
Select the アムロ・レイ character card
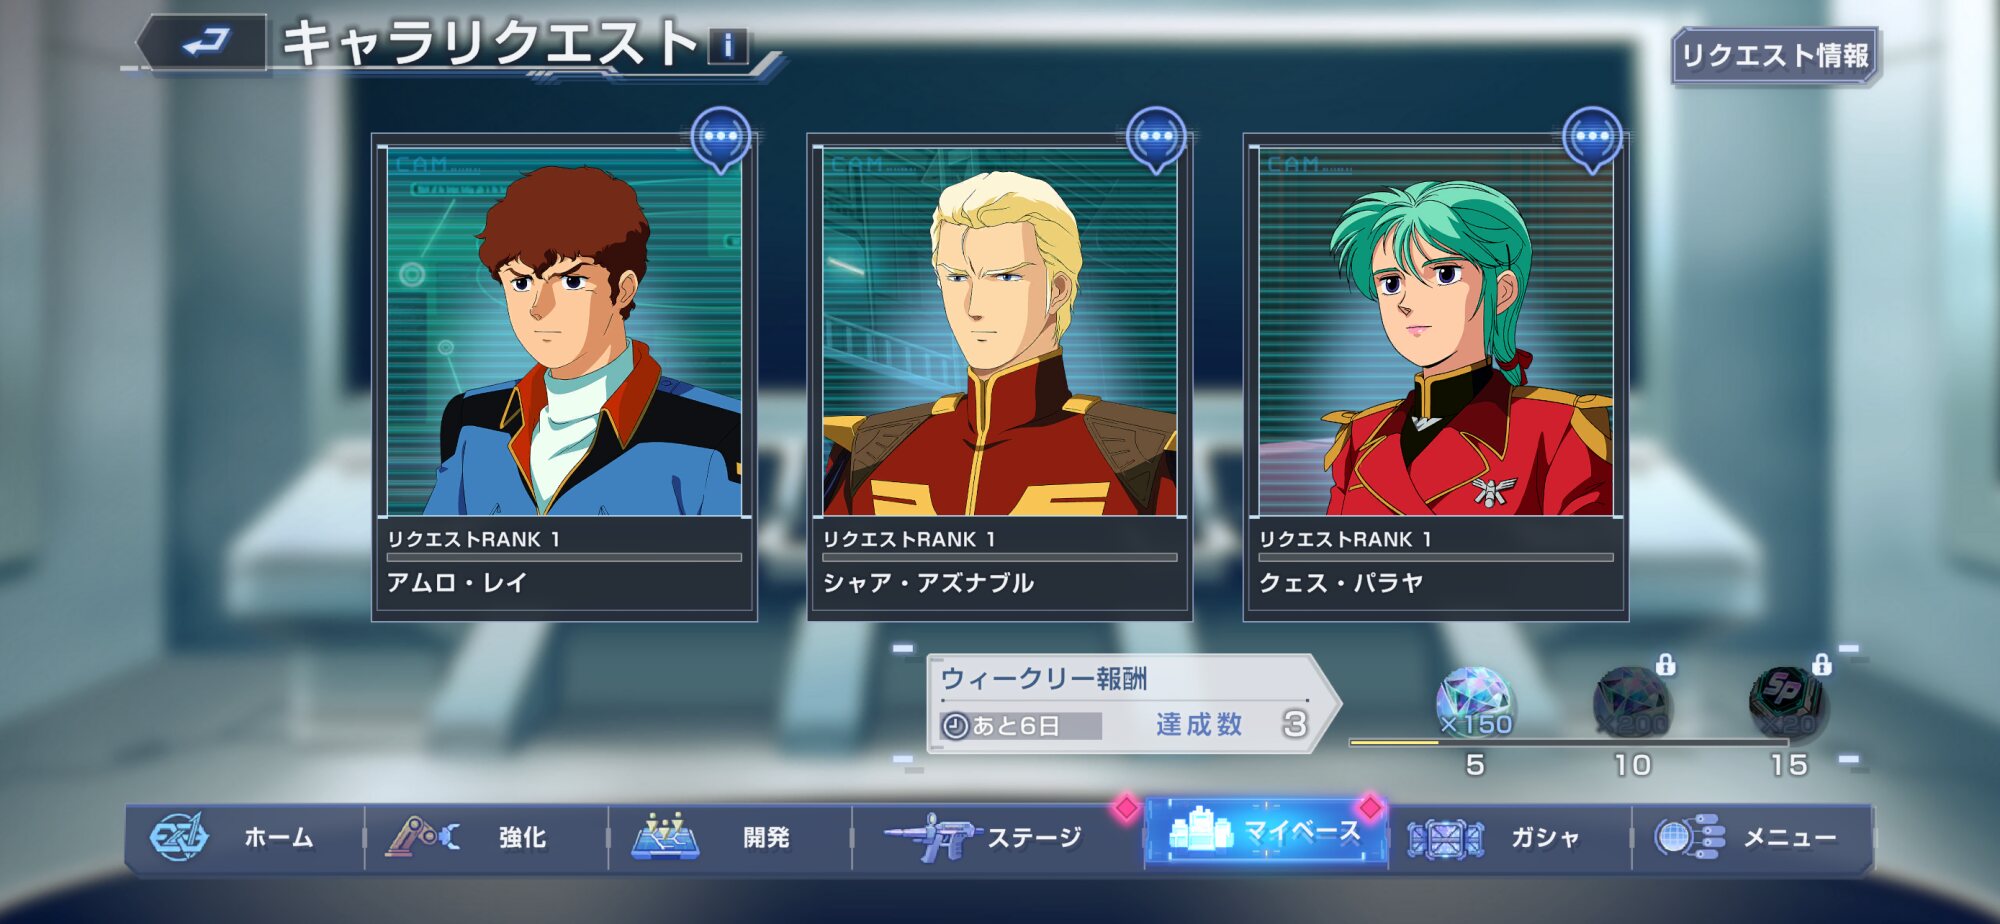coord(564,378)
